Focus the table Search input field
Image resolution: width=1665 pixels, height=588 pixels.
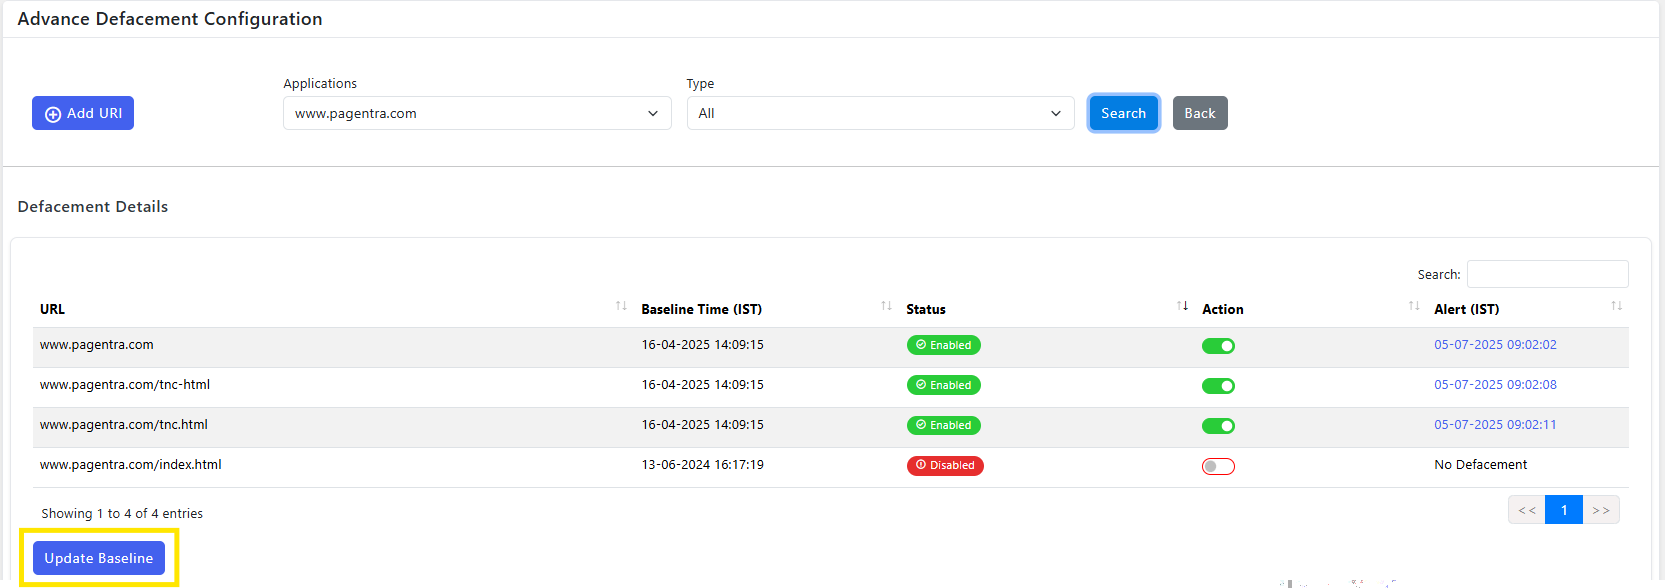click(1547, 274)
